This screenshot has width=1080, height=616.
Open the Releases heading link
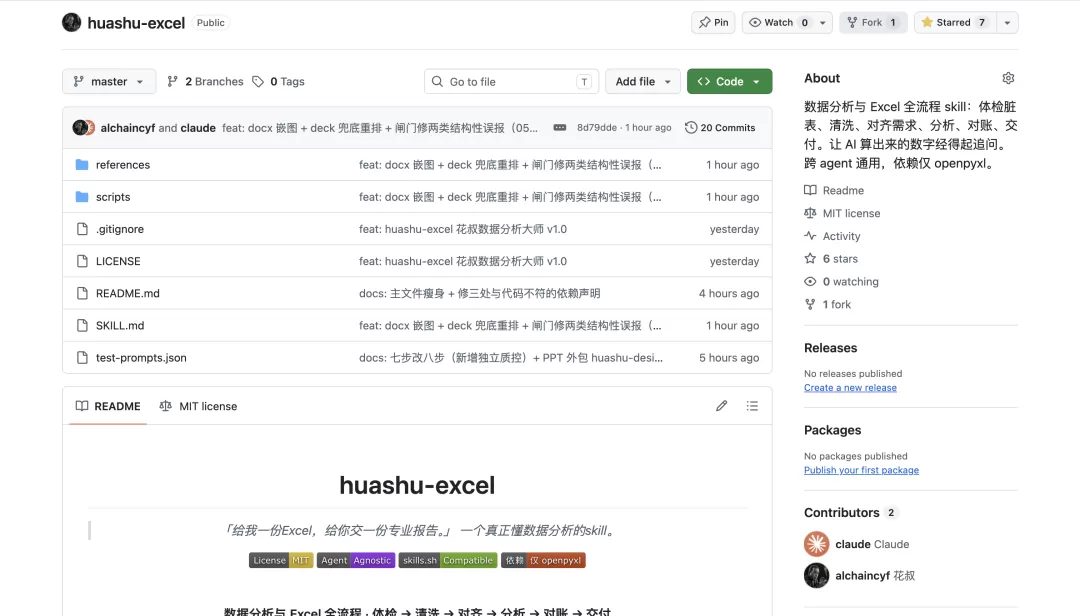tap(831, 348)
